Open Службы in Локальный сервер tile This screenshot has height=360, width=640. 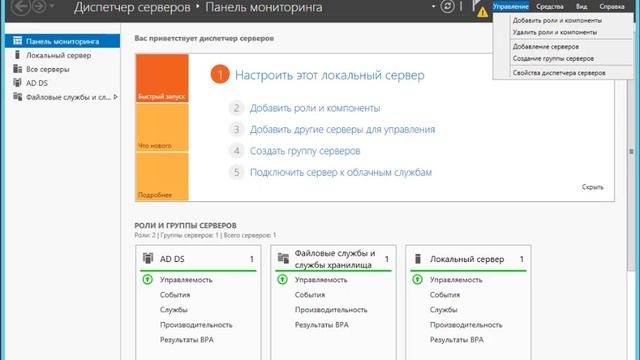point(444,310)
